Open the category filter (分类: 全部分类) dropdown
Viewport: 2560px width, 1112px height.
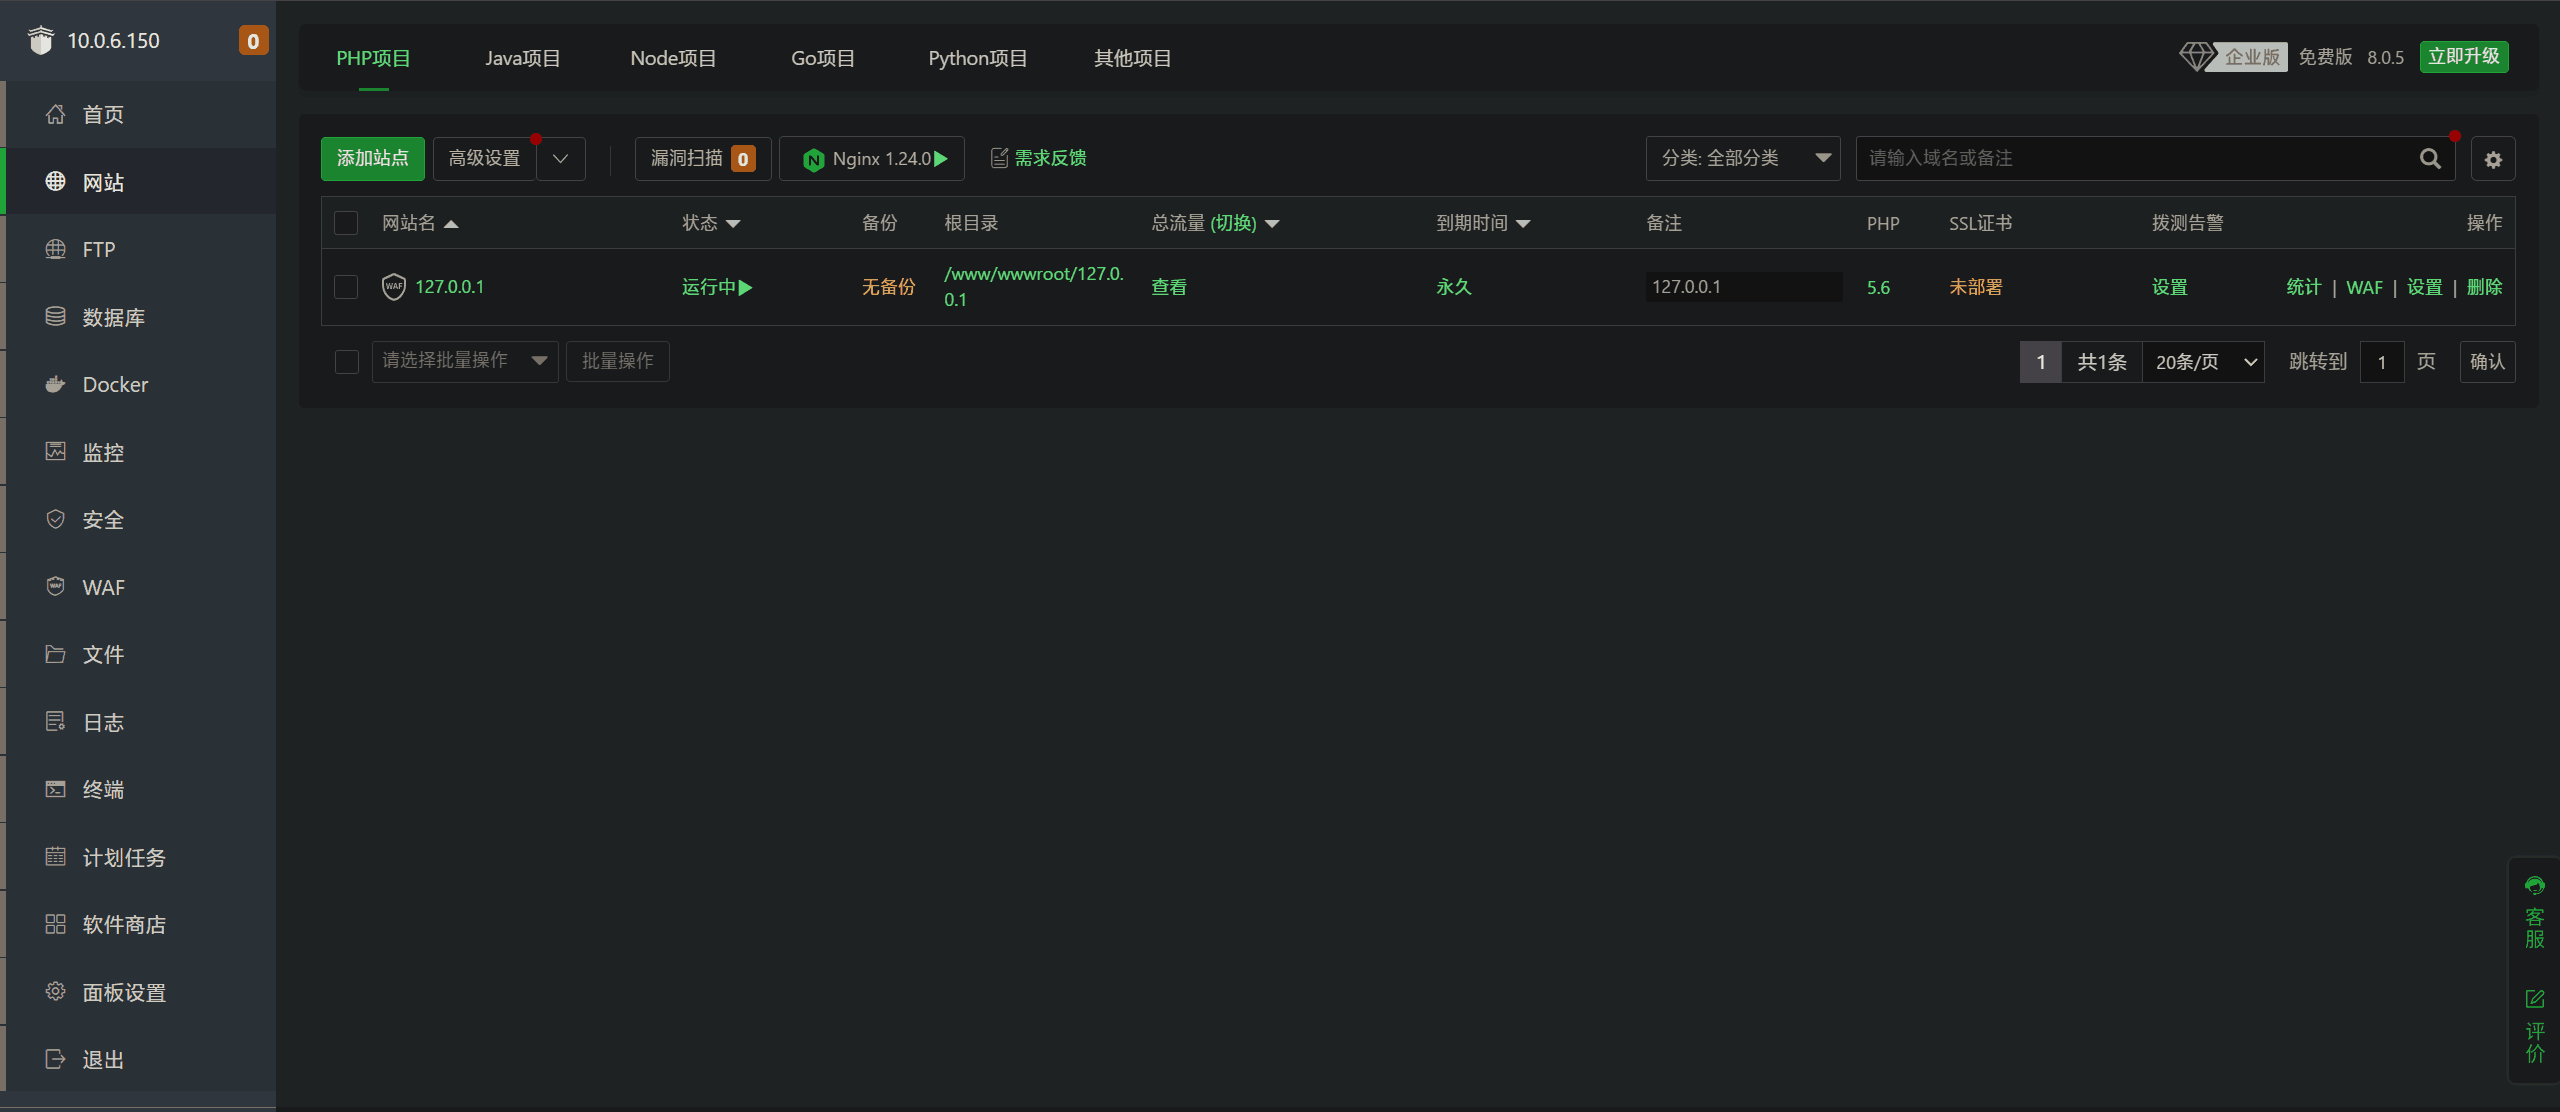tap(1742, 159)
